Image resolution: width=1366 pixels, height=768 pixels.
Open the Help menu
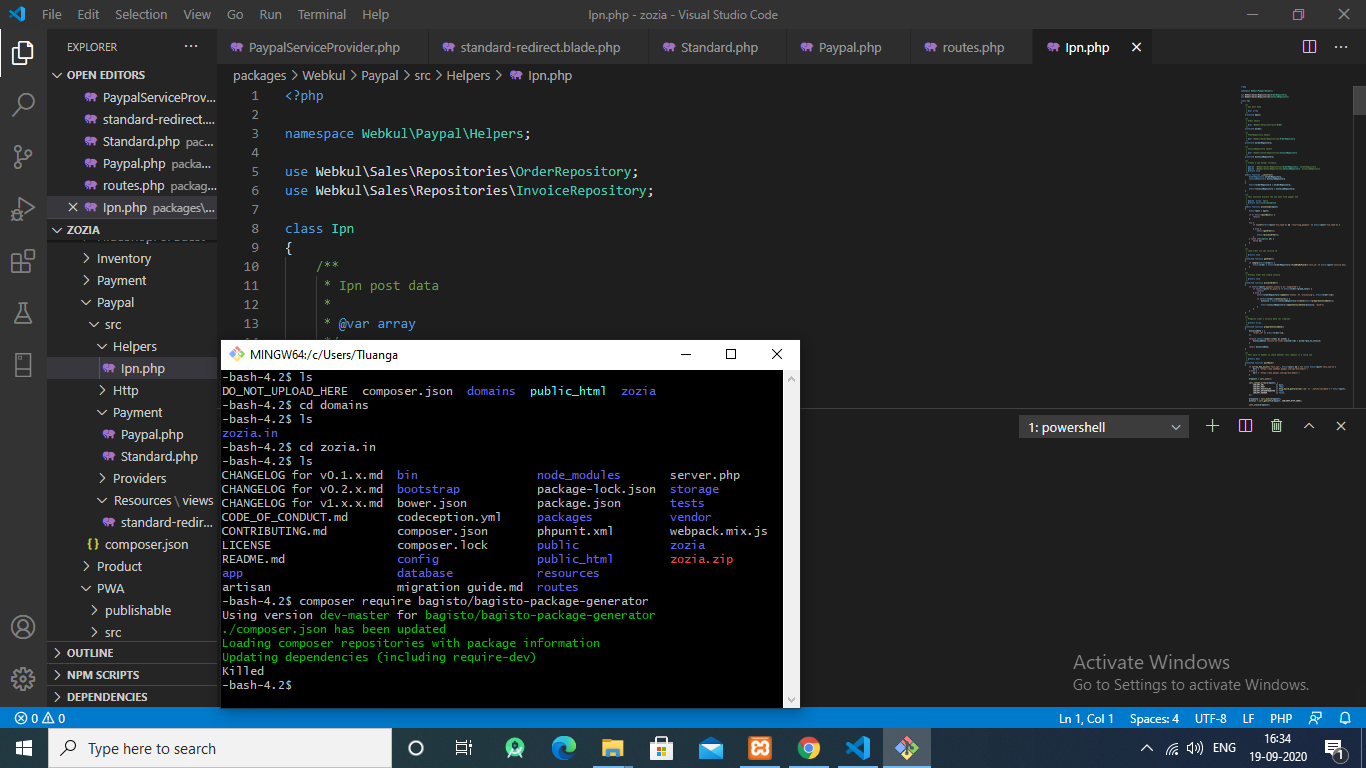375,14
